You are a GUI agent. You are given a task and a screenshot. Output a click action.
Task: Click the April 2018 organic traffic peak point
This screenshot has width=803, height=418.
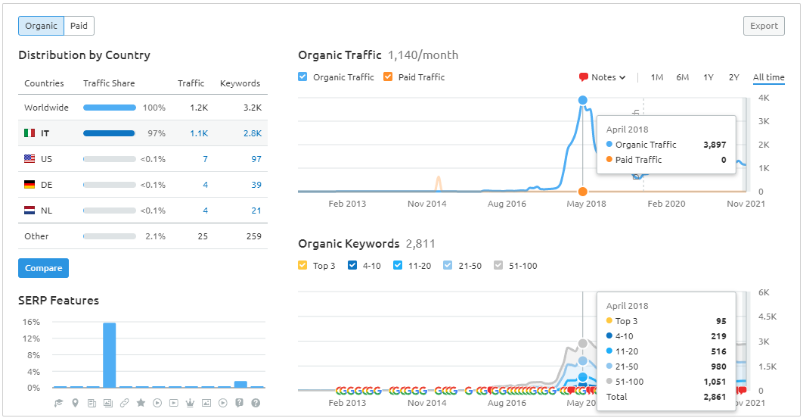click(582, 100)
